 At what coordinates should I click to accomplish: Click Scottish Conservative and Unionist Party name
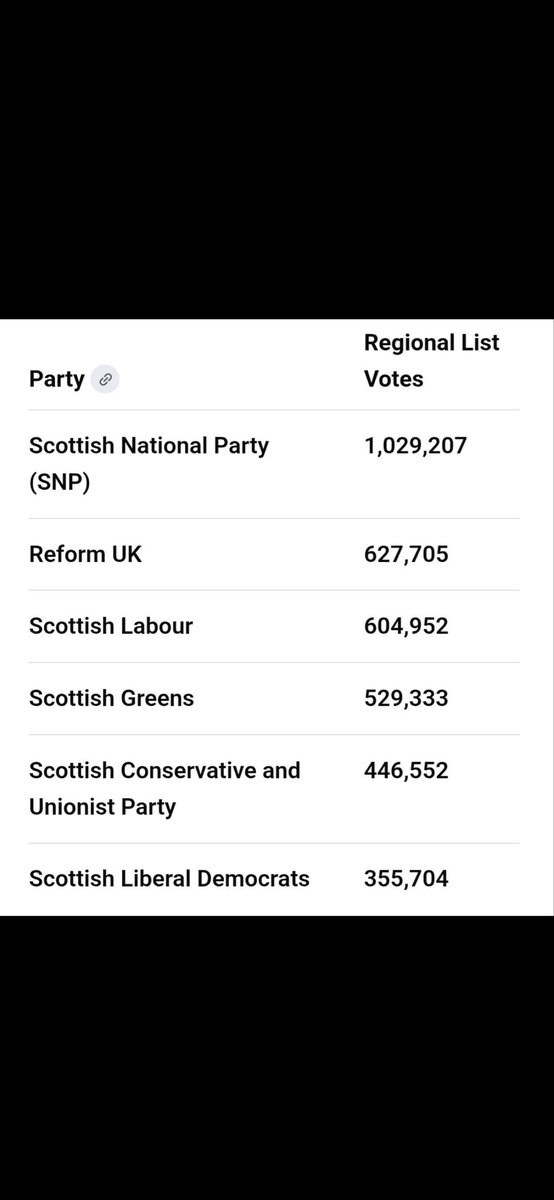tap(165, 789)
